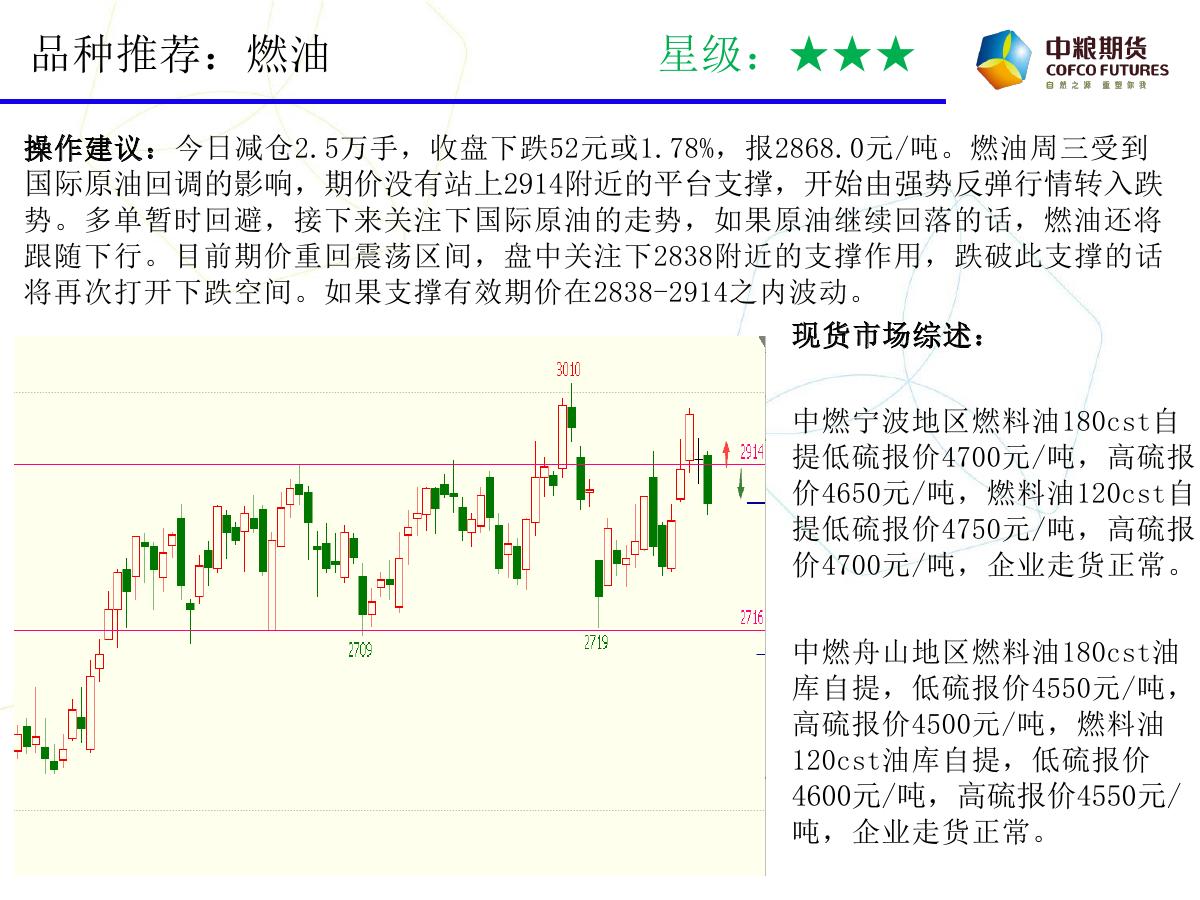The image size is (1200, 900).
Task: Click the 现货市场综述 heading
Action: 890,336
